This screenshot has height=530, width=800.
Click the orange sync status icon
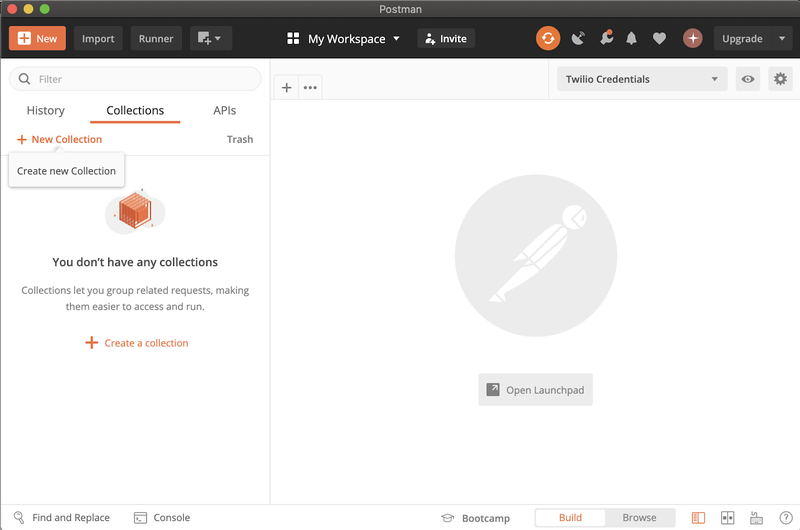[547, 38]
